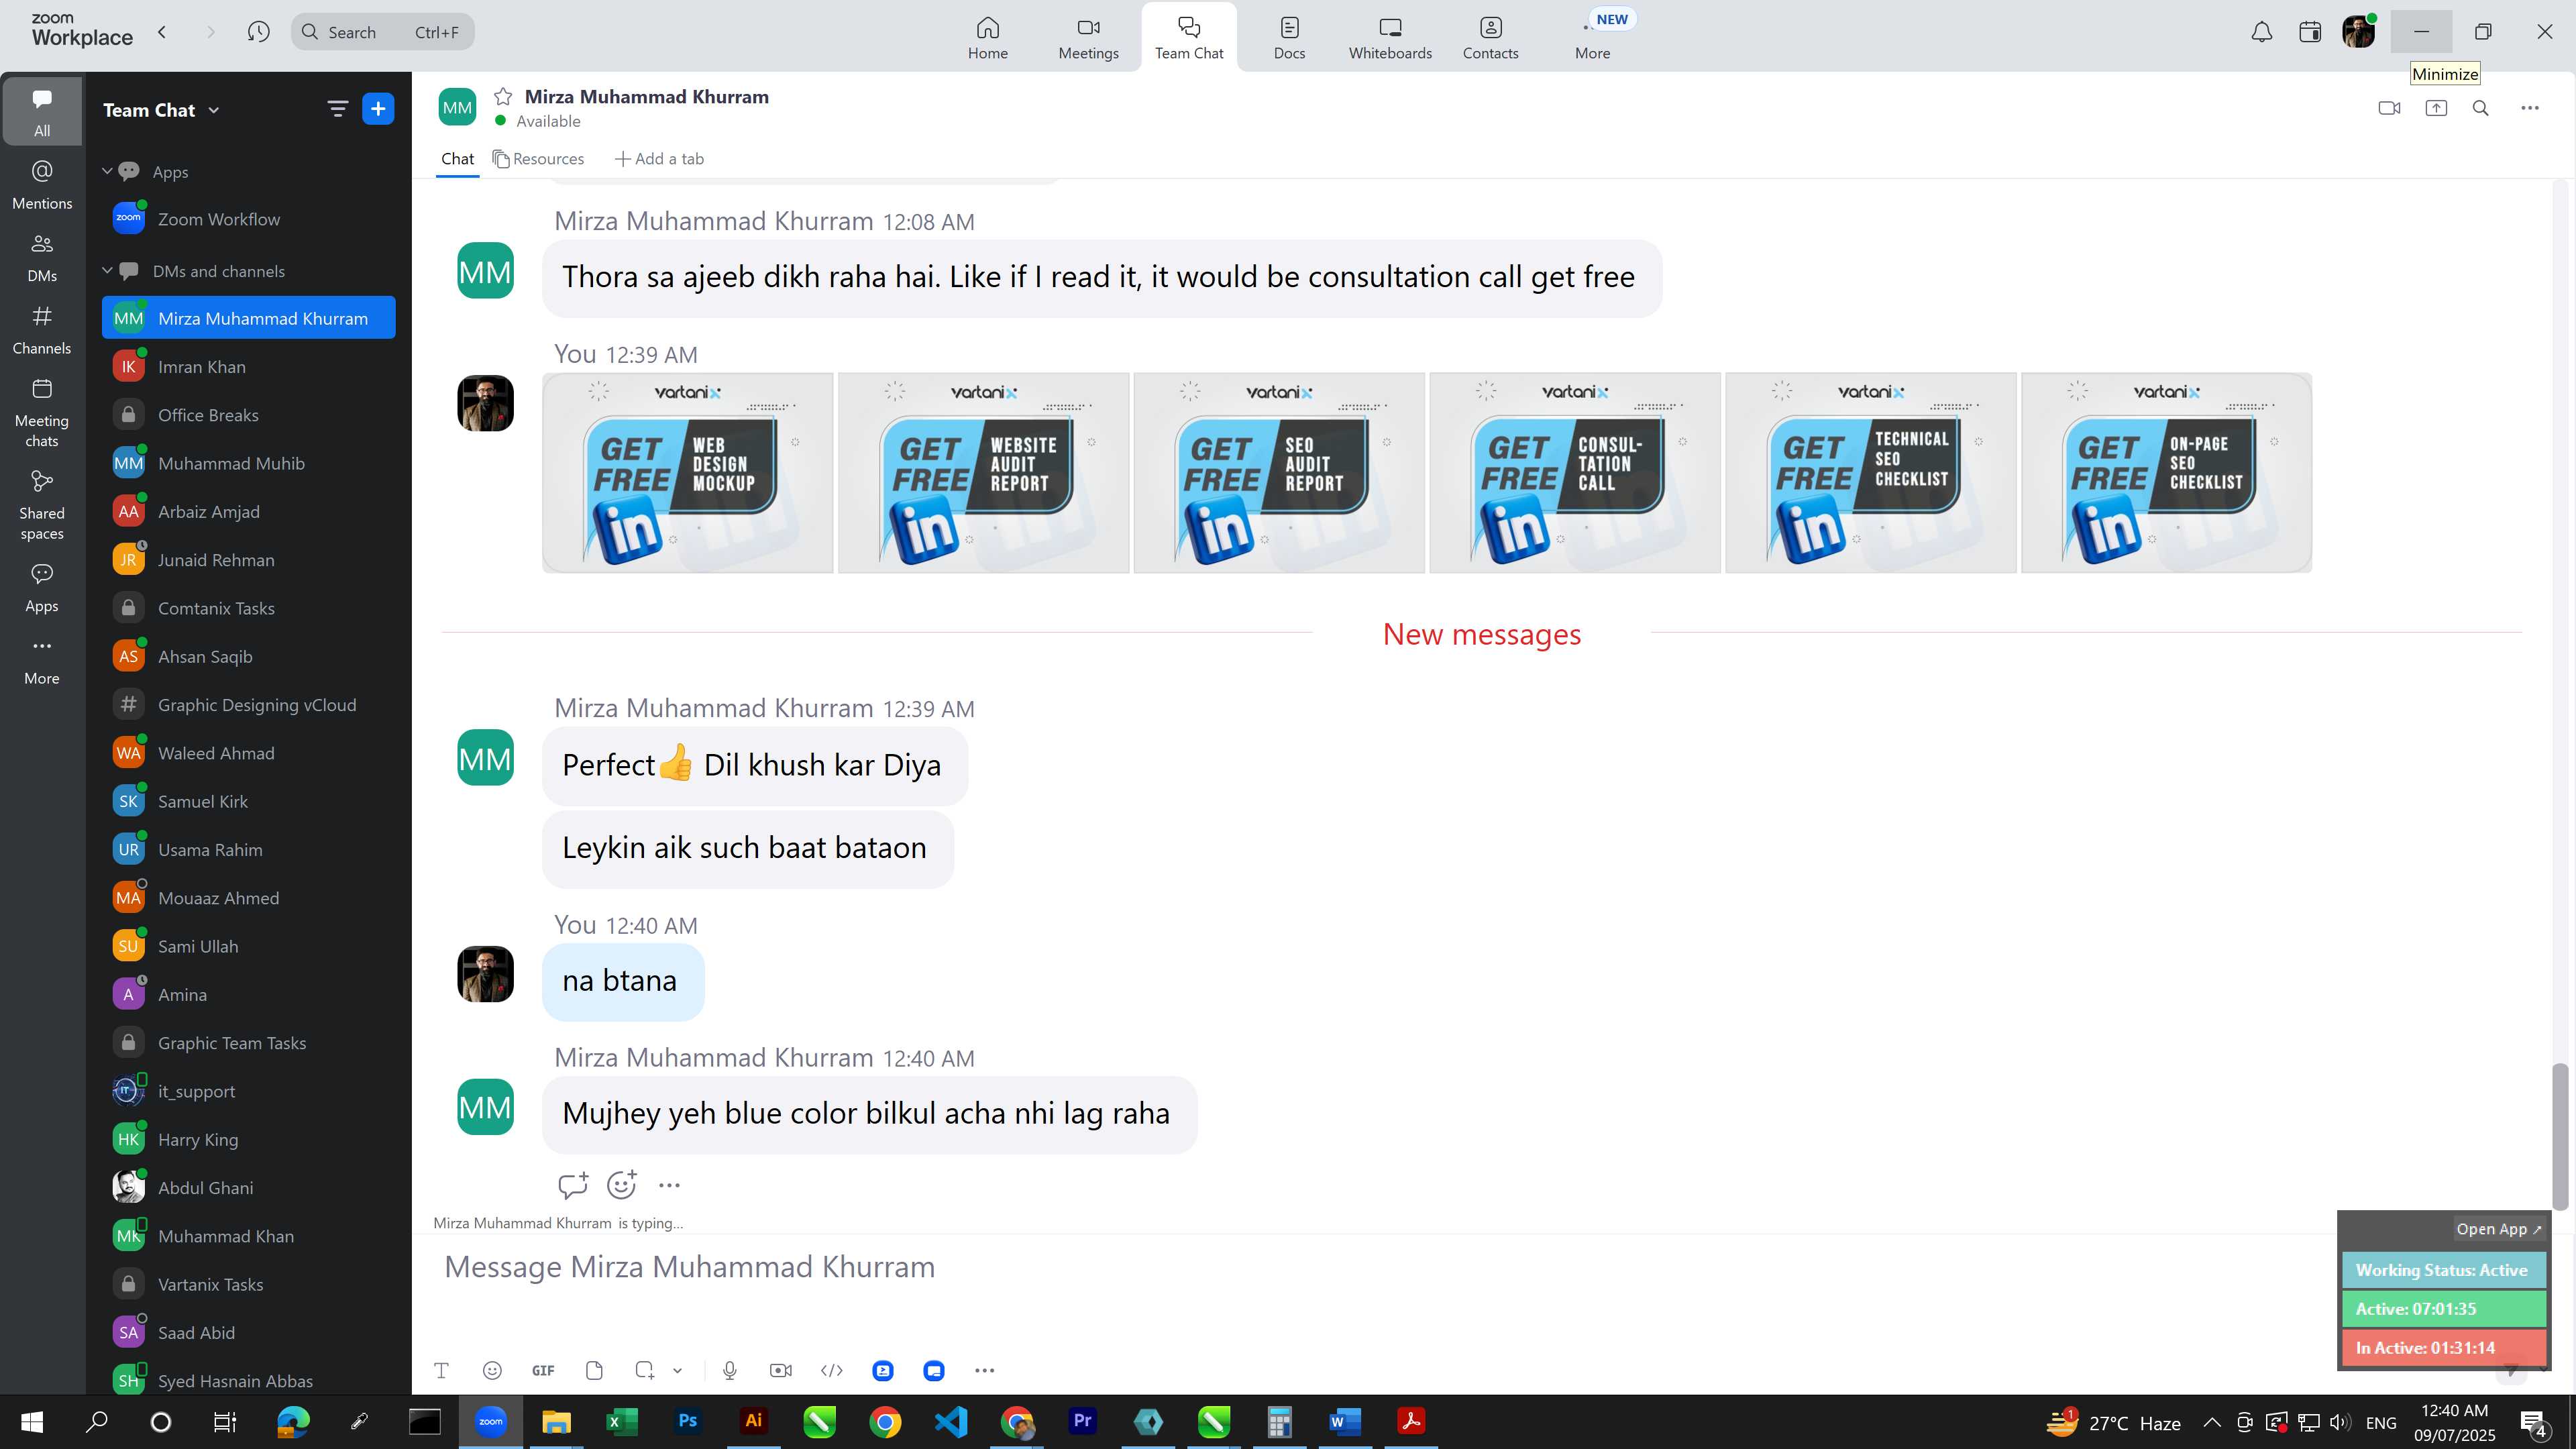The width and height of the screenshot is (2576, 1449).
Task: Open the Graphic Designing vCloud channel
Action: click(249, 705)
